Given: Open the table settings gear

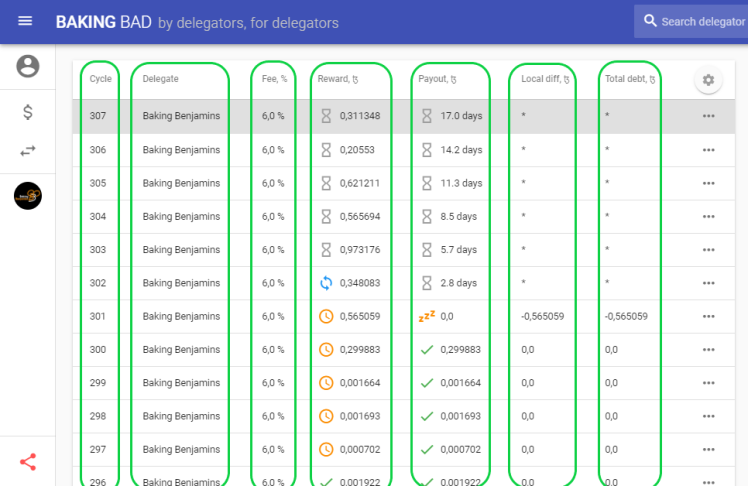Looking at the screenshot, I should (x=708, y=80).
